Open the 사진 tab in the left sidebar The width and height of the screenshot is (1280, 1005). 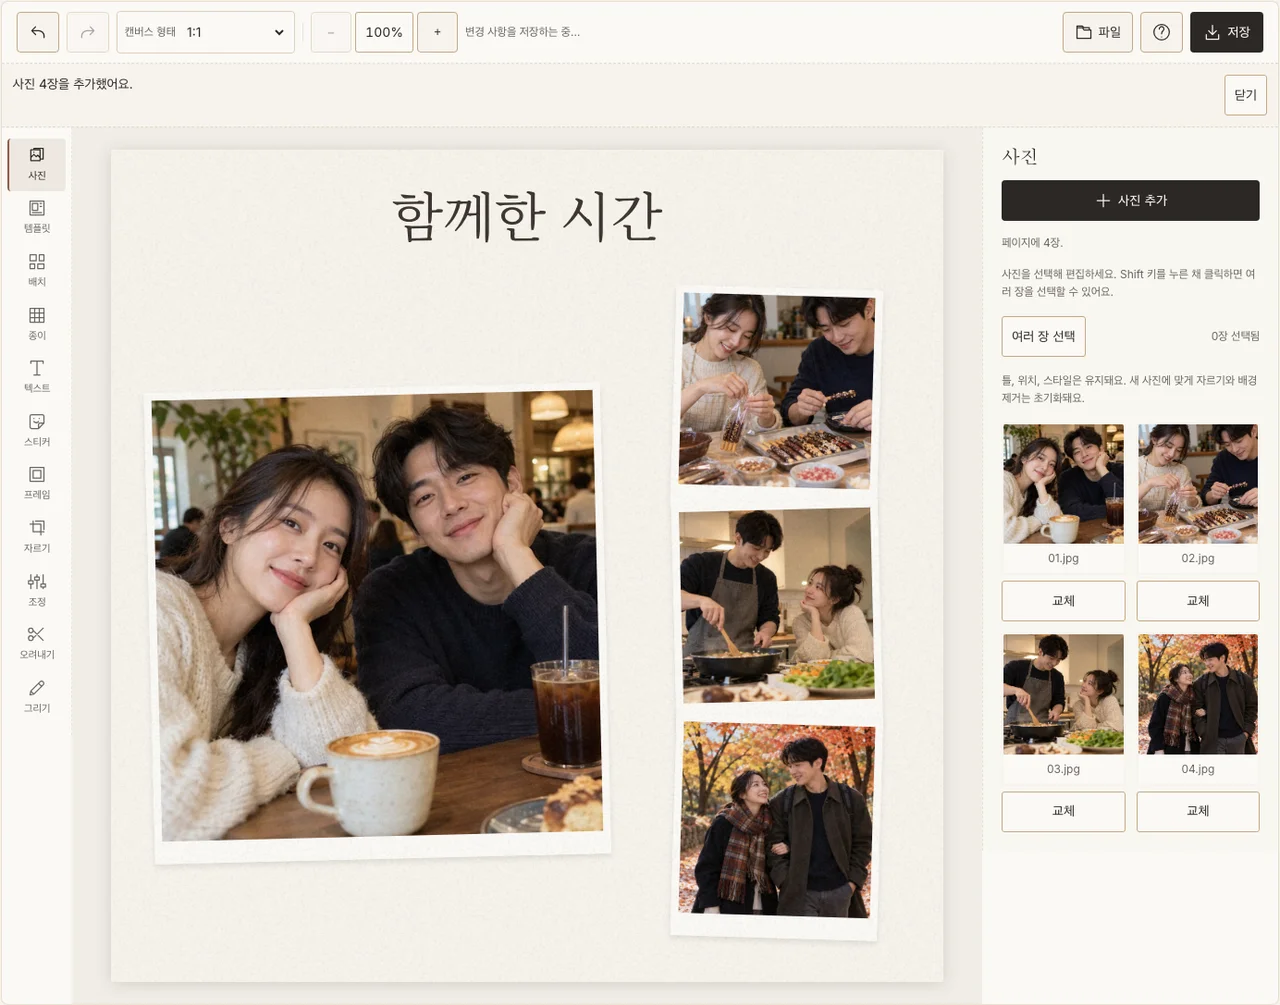pos(37,164)
